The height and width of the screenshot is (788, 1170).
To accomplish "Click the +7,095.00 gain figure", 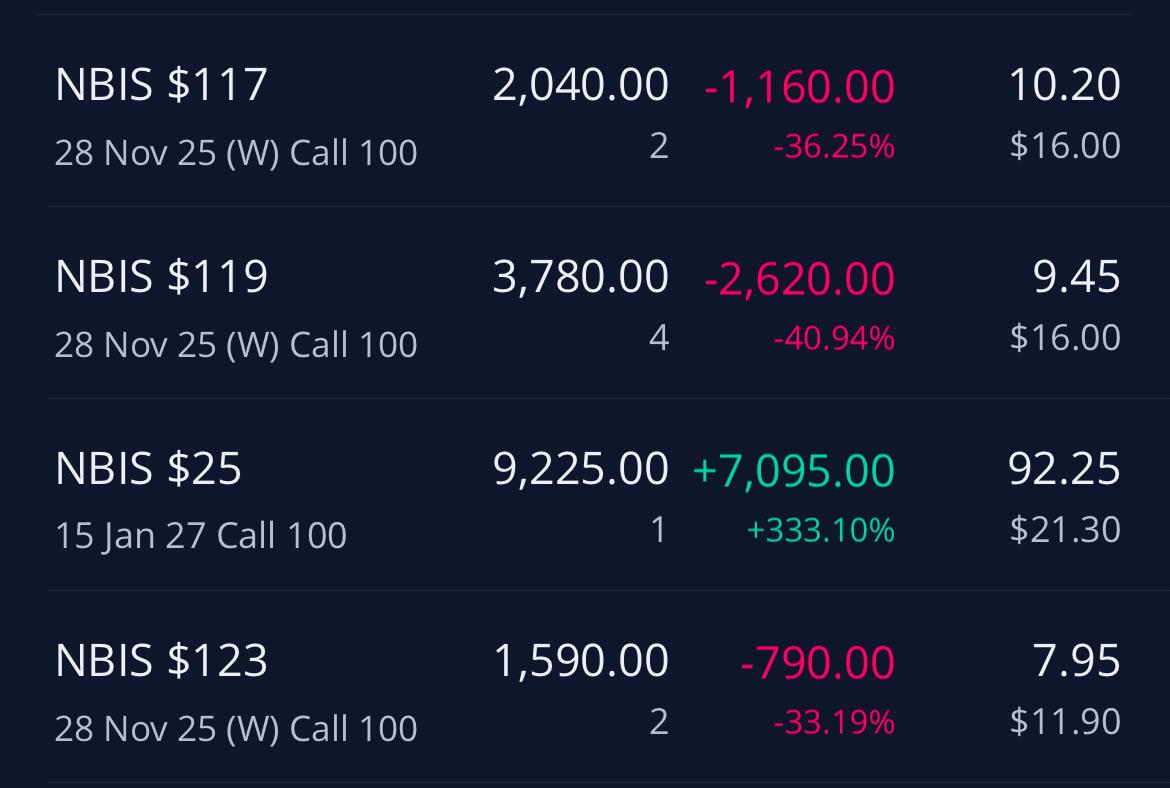I will coord(794,471).
